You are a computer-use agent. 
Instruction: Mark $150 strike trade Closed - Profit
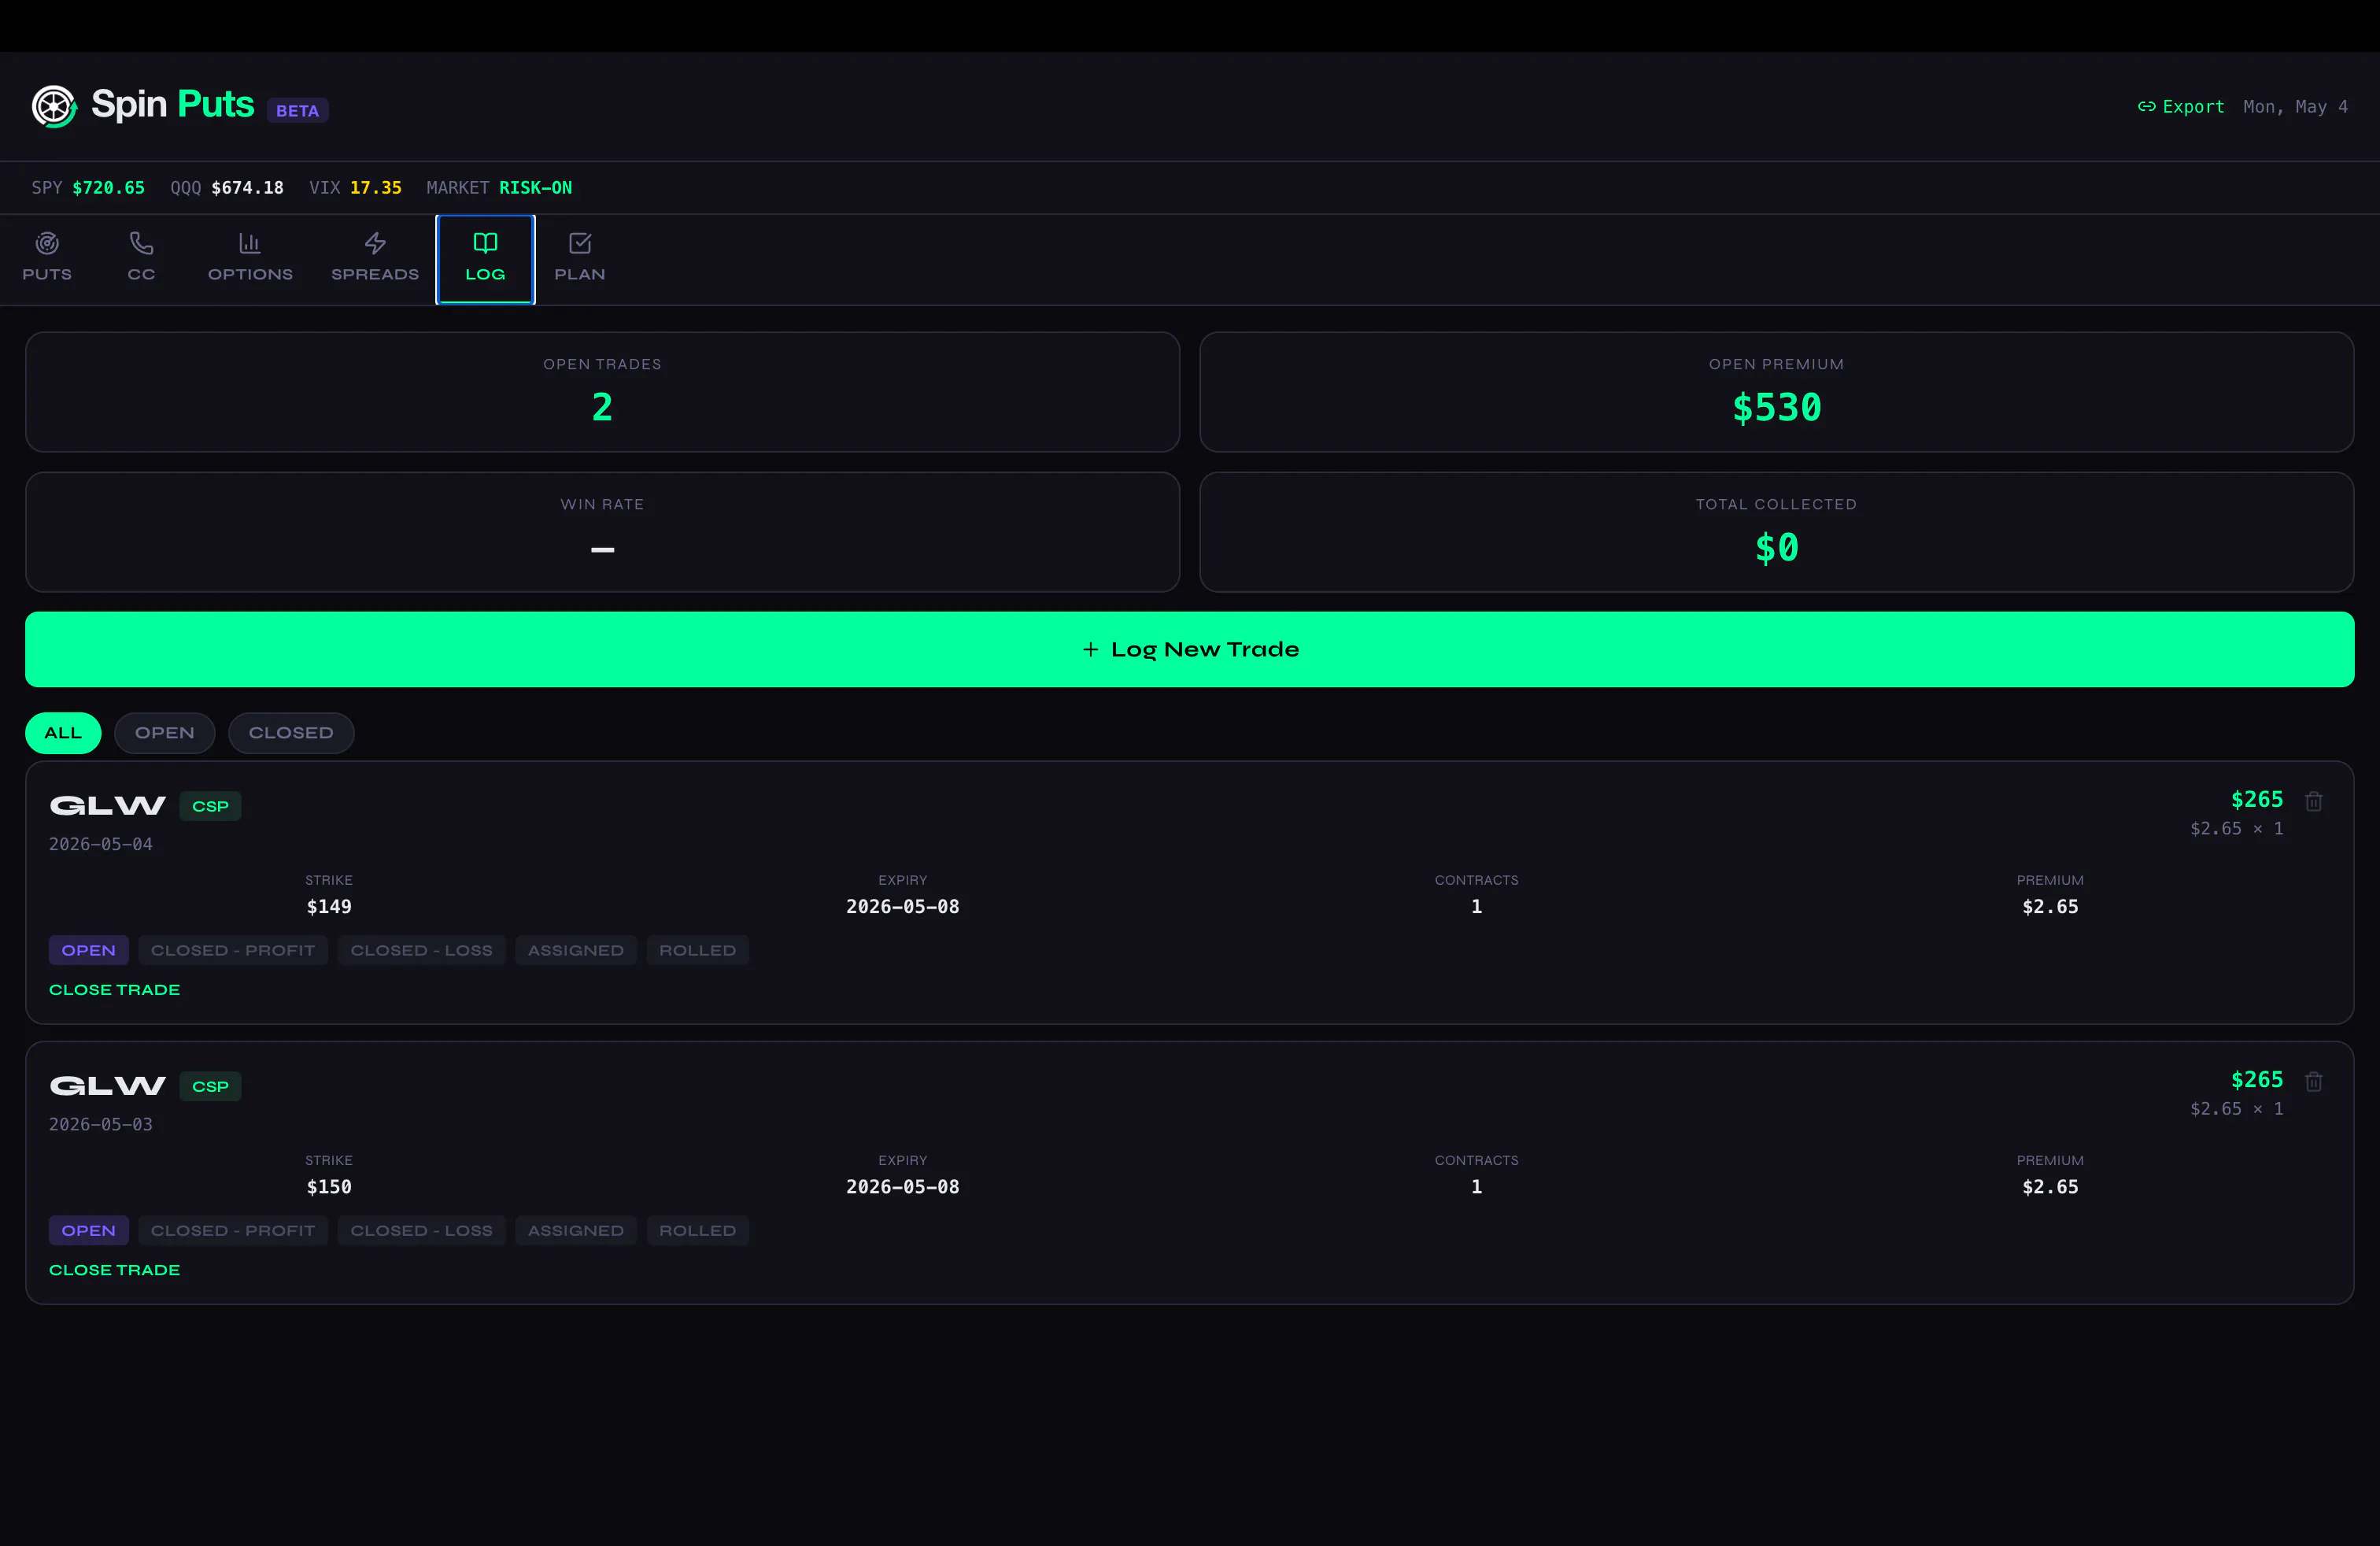pos(233,1230)
